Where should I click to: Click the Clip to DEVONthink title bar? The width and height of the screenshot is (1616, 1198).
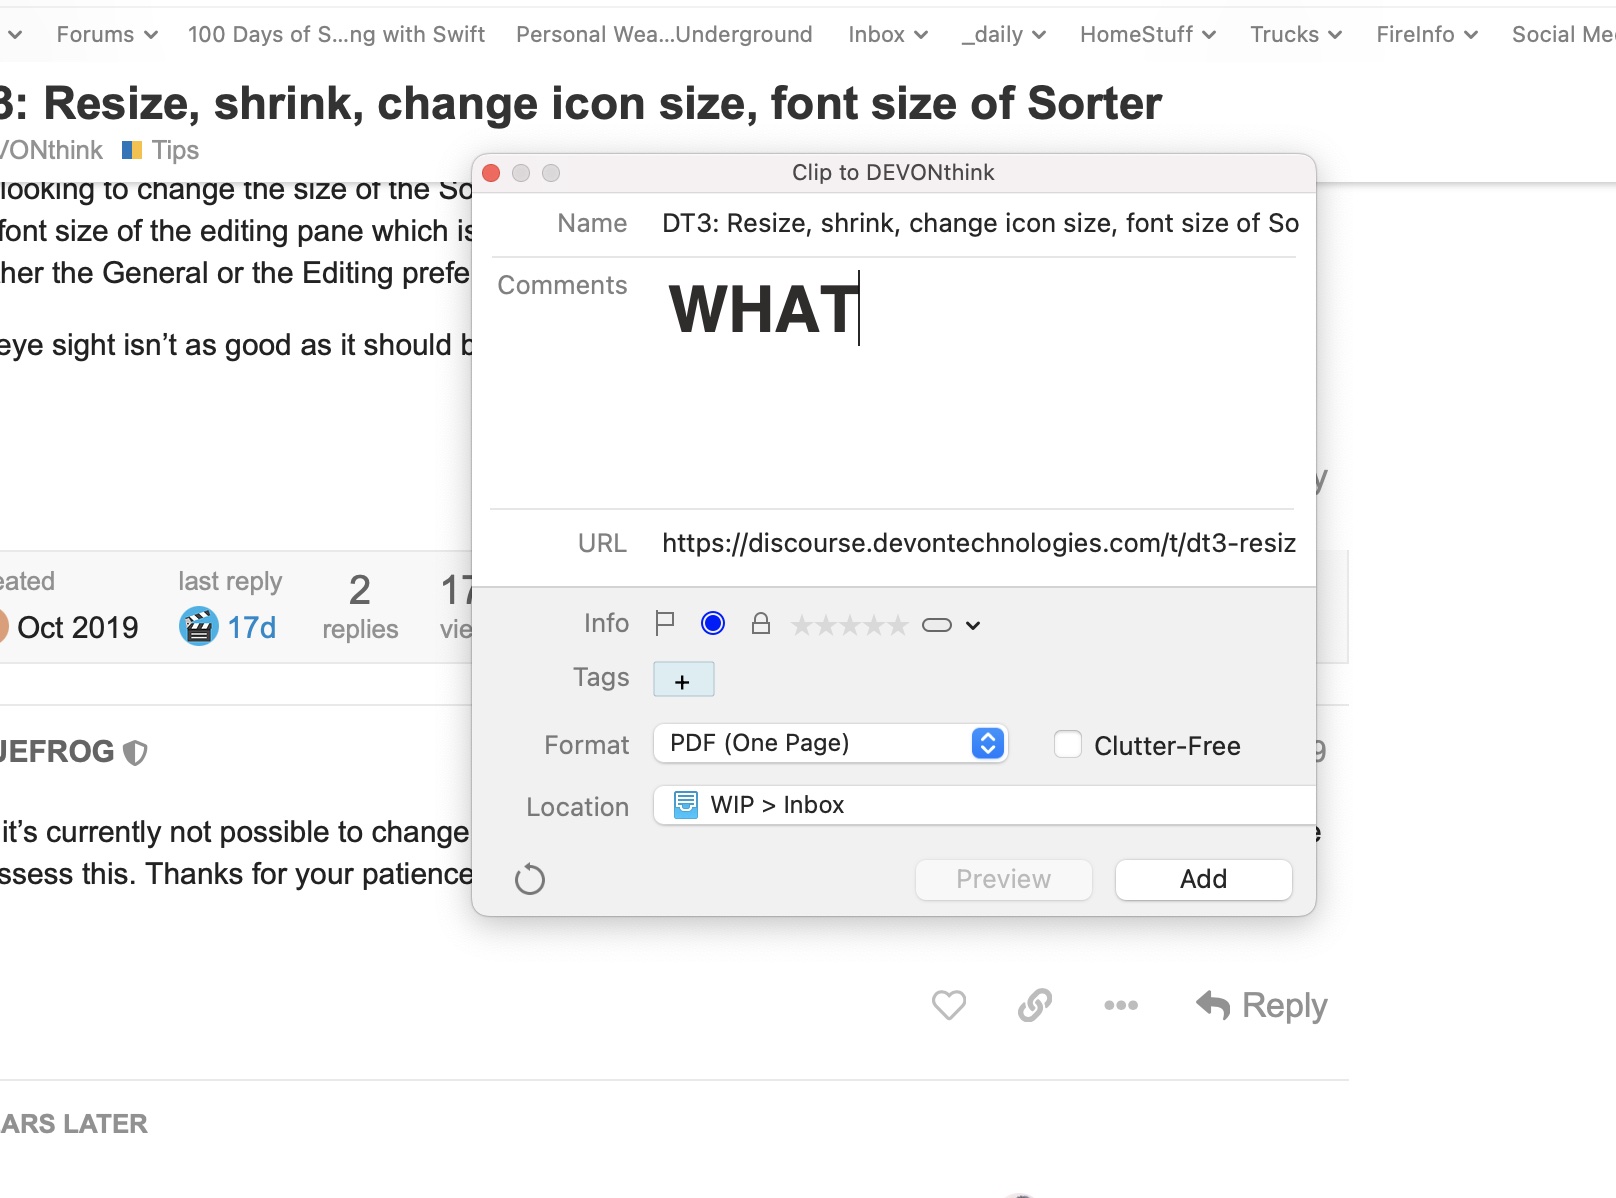893,172
